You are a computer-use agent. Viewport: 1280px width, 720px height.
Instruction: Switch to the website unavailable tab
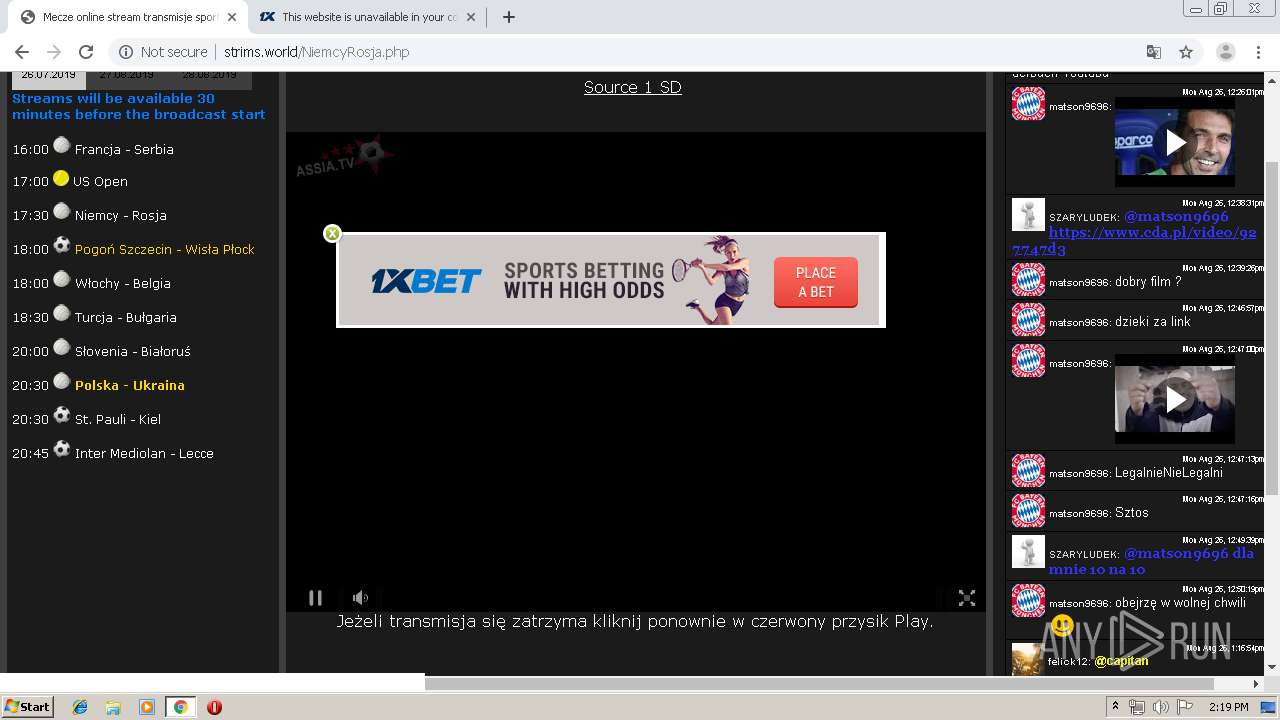pyautogui.click(x=368, y=17)
